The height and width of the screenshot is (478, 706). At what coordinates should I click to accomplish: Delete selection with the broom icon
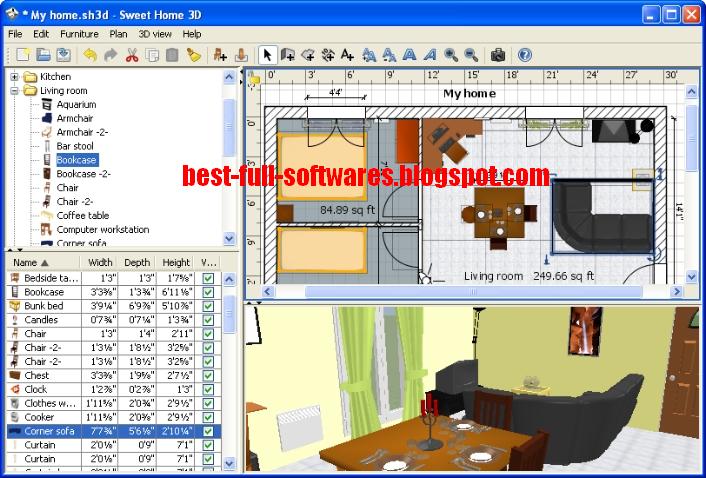193,55
